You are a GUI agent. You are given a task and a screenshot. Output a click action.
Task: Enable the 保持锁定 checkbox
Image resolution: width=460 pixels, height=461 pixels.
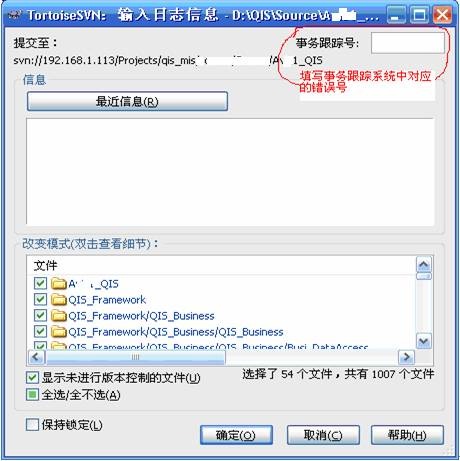pos(32,425)
